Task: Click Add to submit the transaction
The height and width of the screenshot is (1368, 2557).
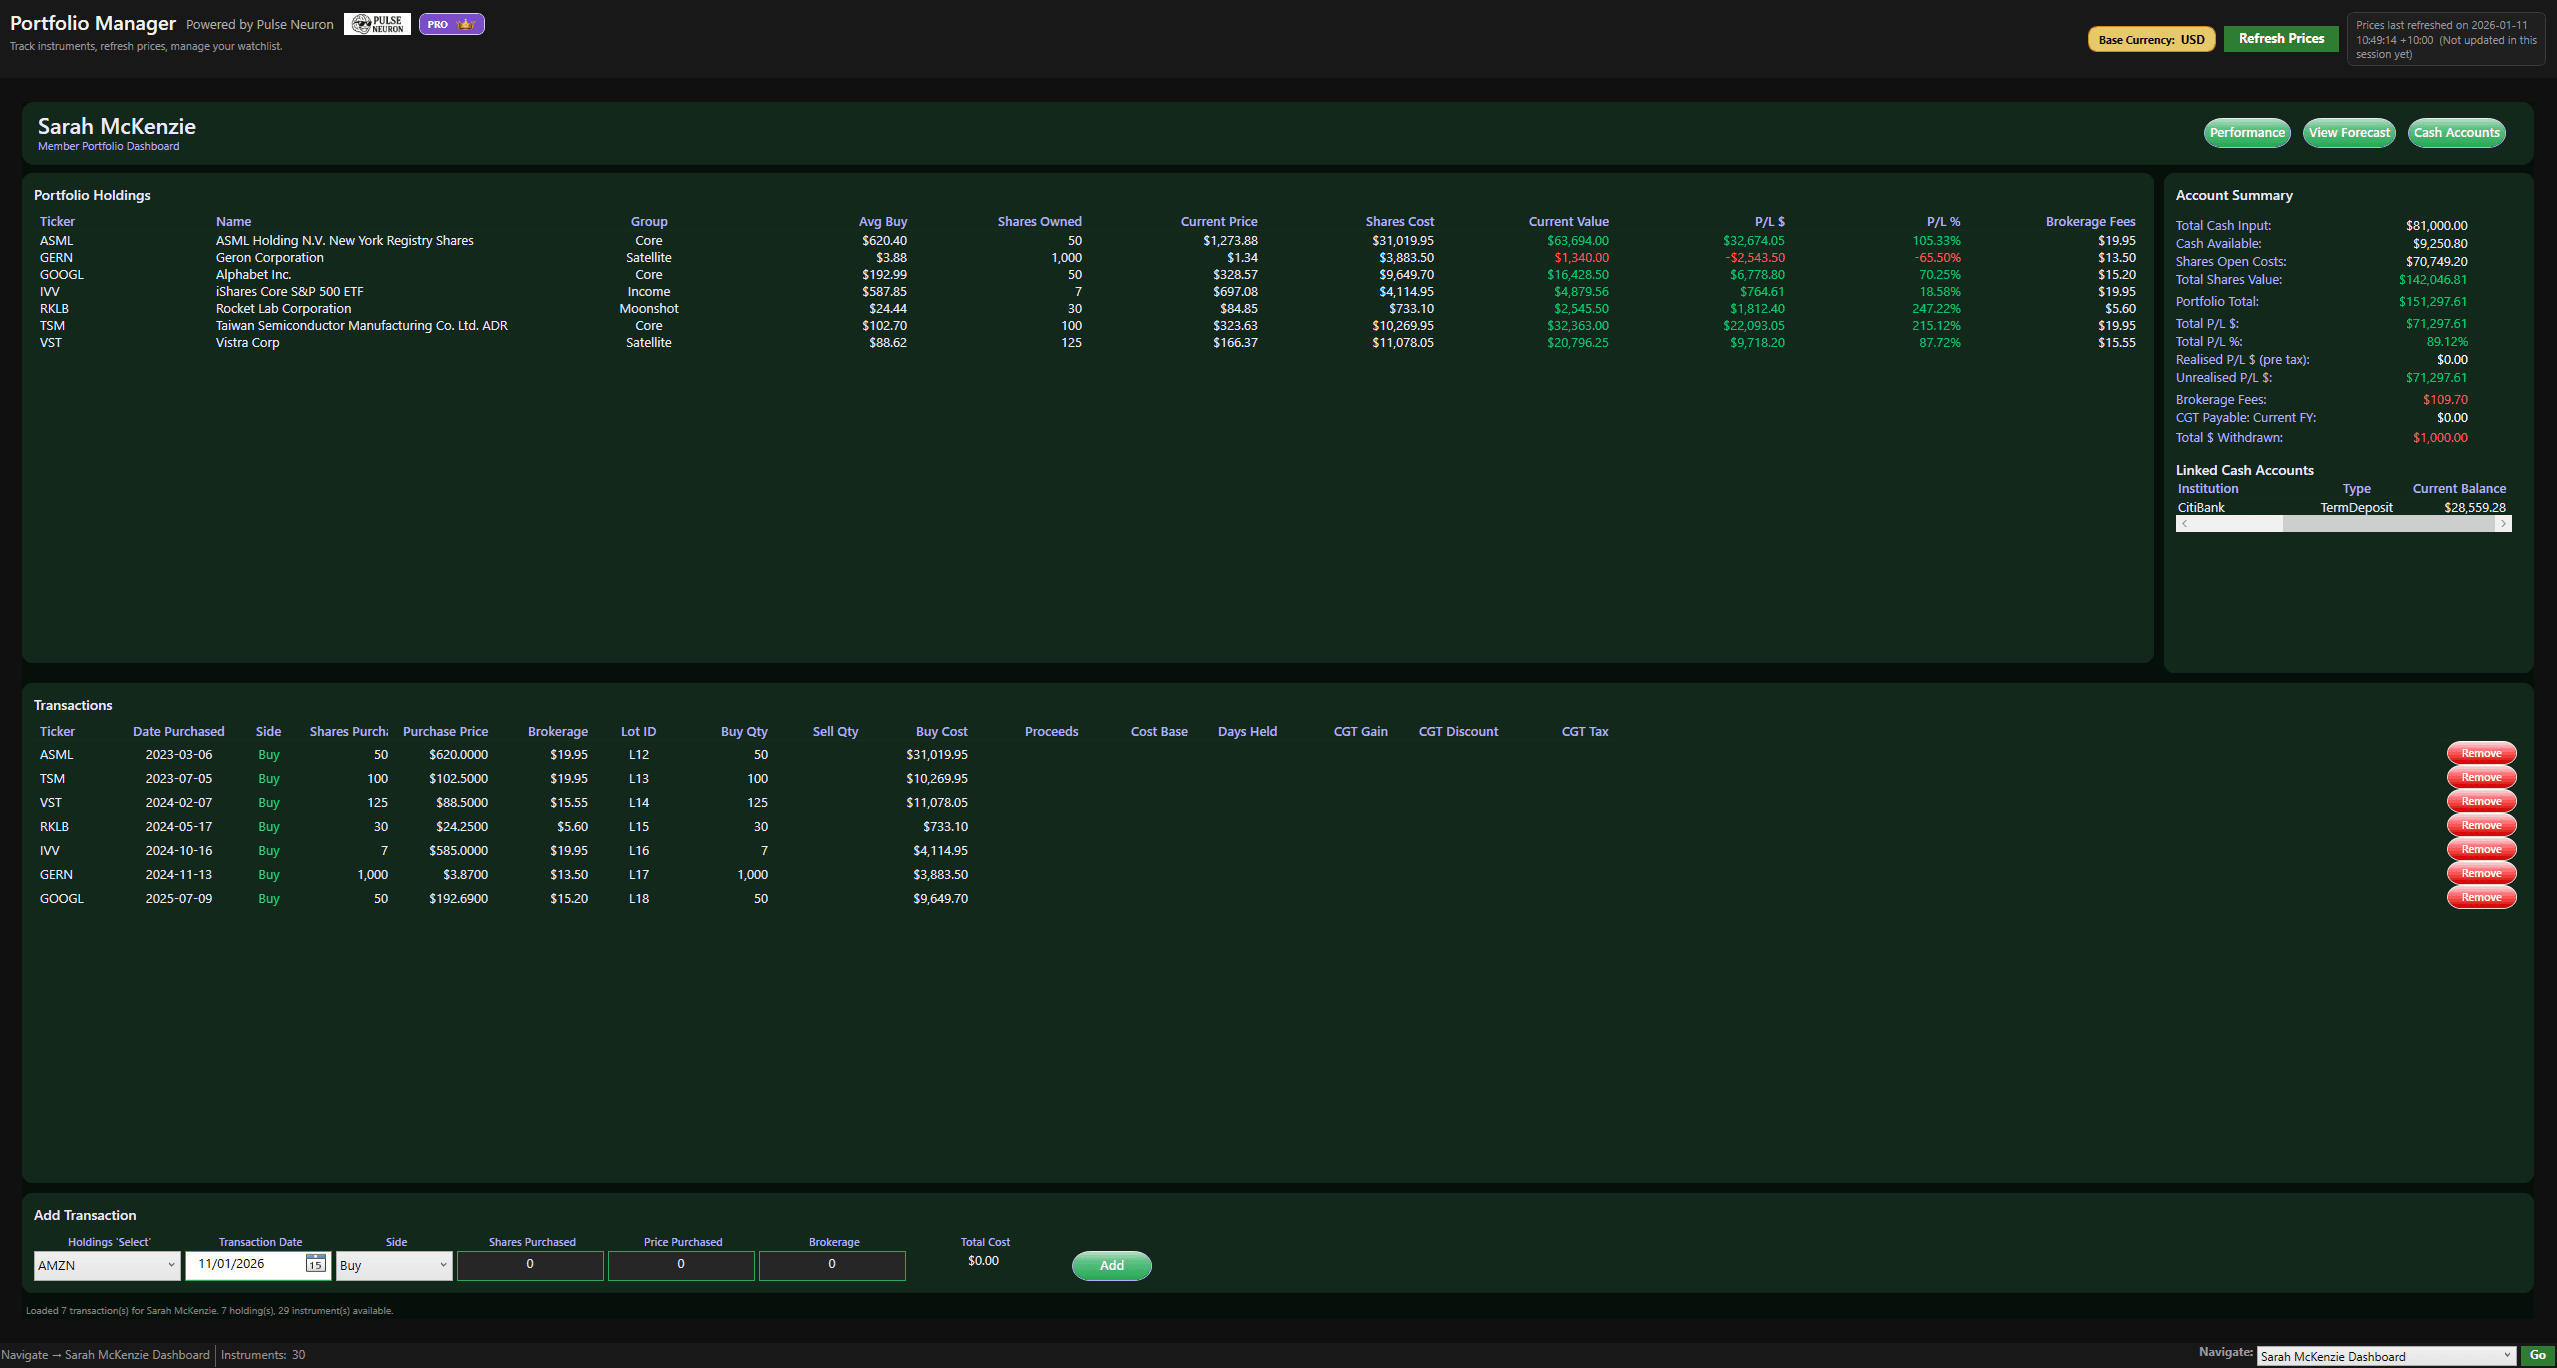Action: point(1111,1265)
